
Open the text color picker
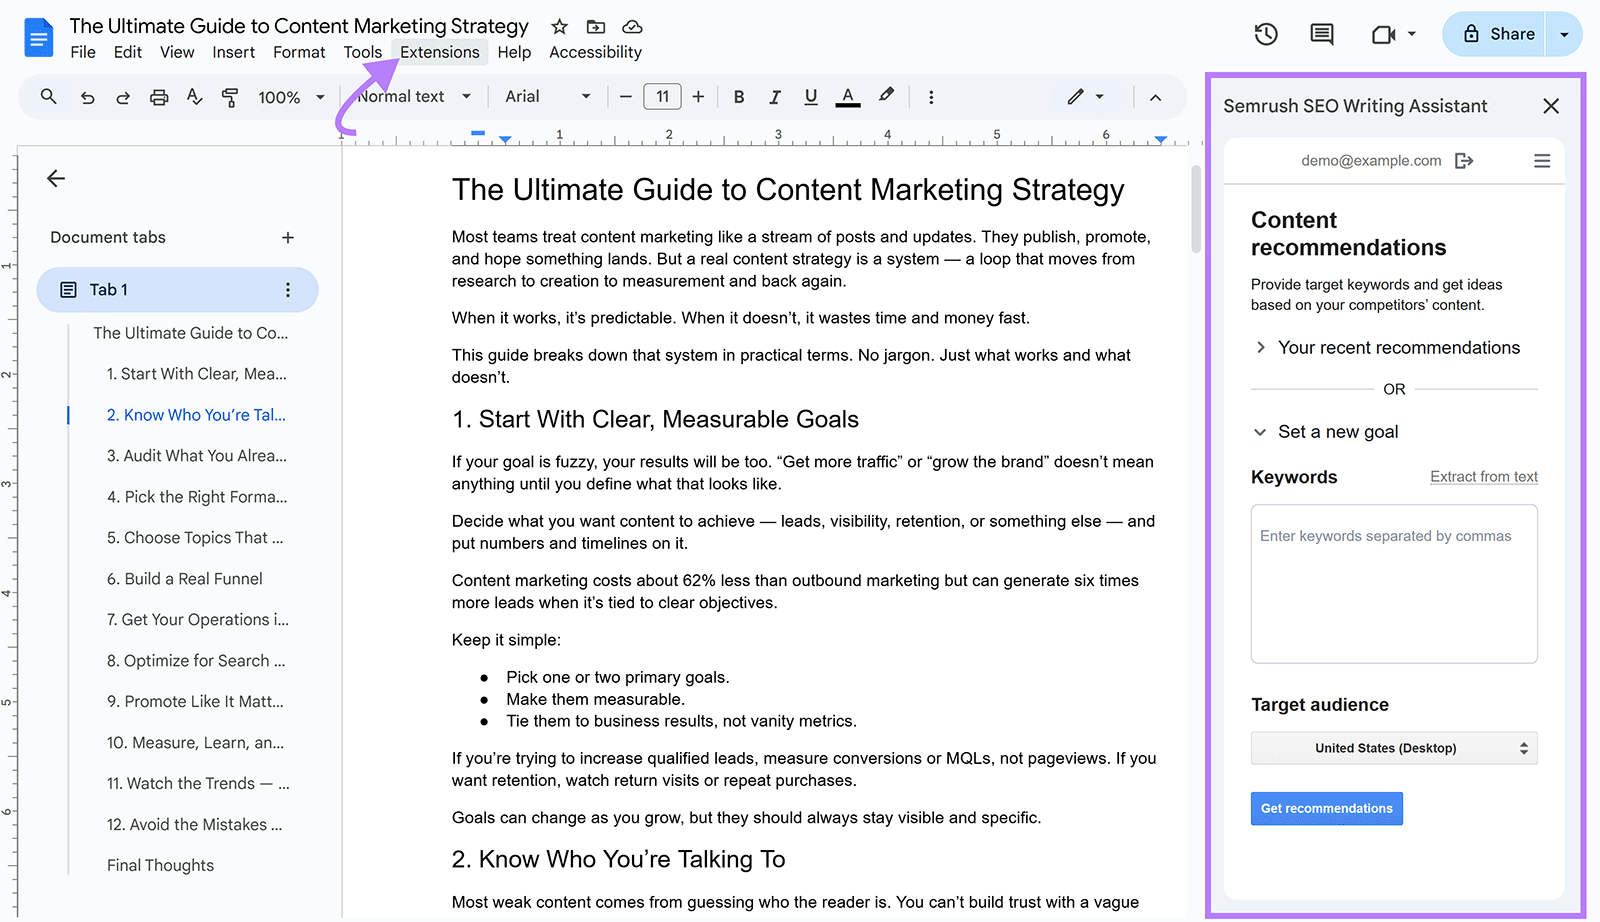coord(847,97)
